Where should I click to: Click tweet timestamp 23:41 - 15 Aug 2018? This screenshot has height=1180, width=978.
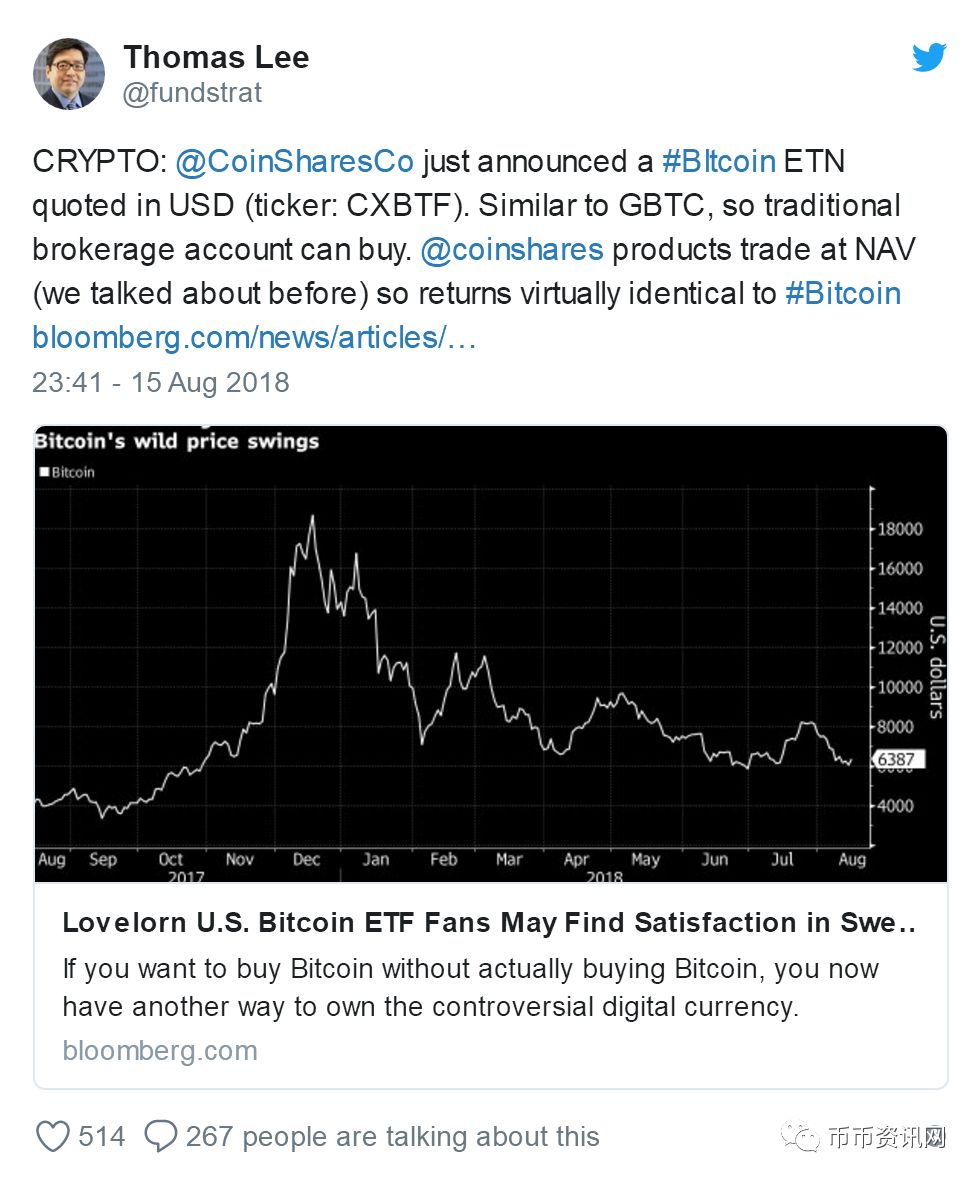(161, 382)
